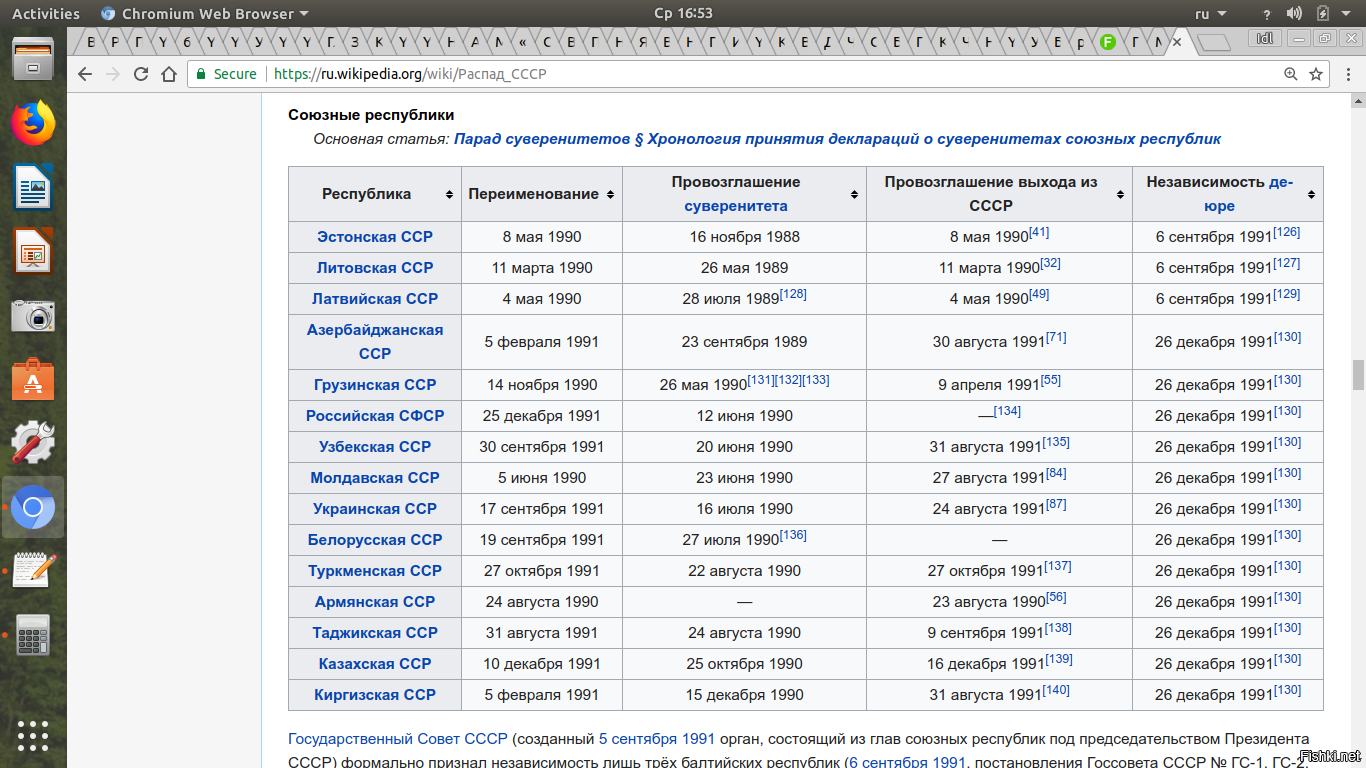1366x768 pixels.
Task: Open the Files manager from the dock
Action: [33, 60]
